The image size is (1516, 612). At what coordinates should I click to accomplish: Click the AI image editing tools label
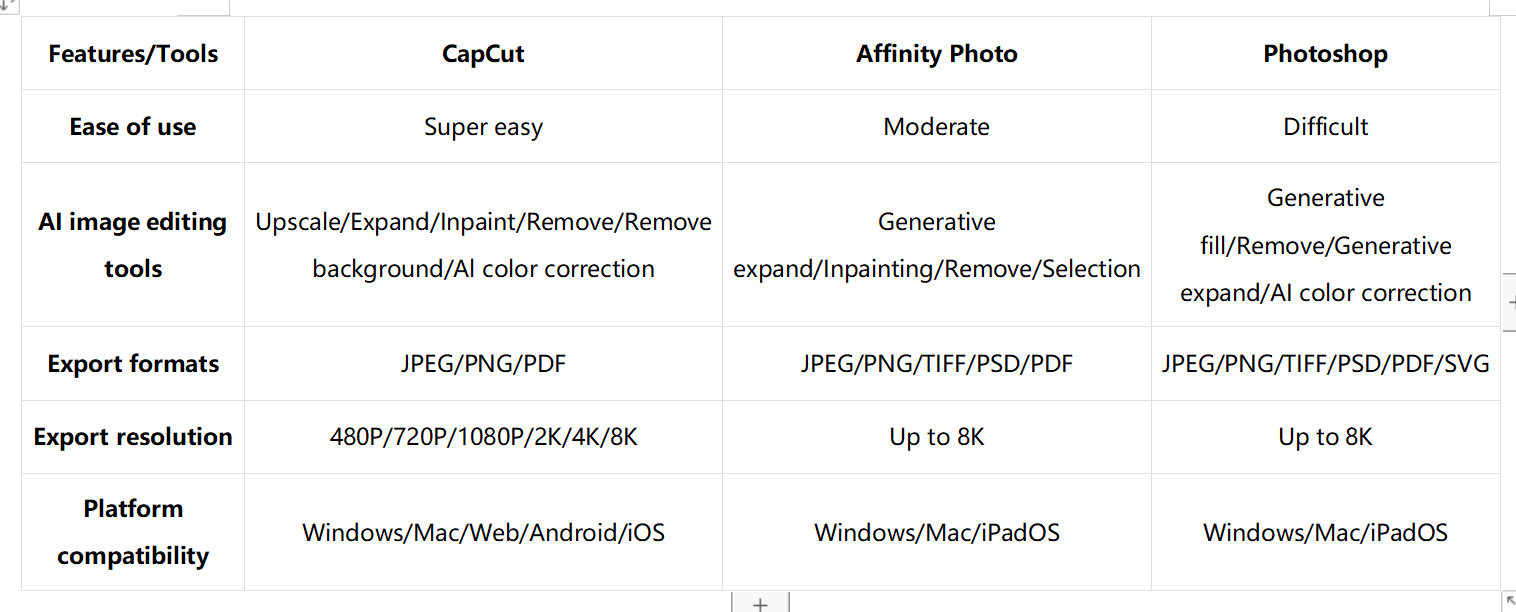point(133,245)
